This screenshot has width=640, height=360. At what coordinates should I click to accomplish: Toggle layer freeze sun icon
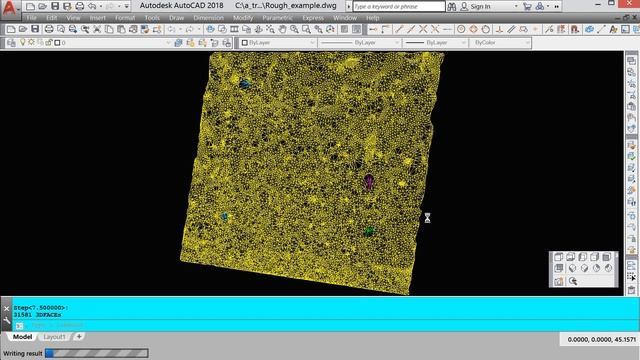tap(31, 42)
